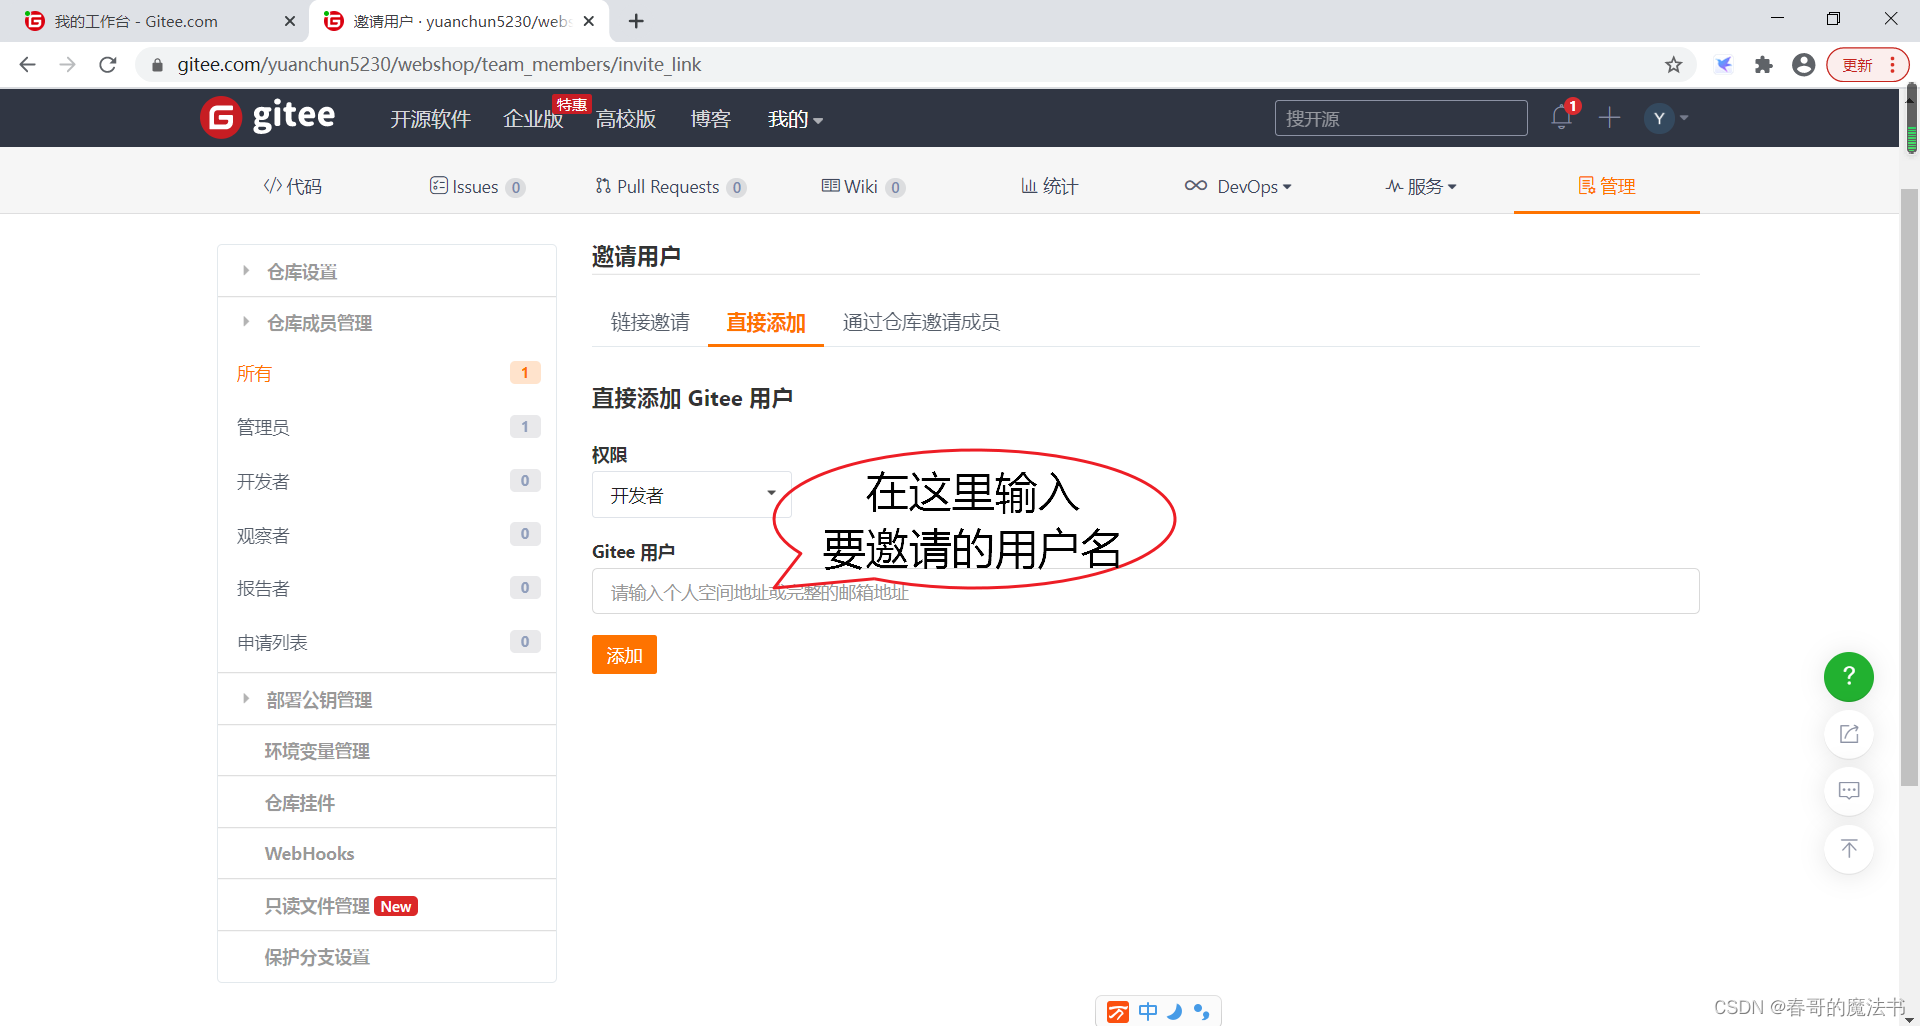Screen dimensions: 1920x1026
Task: Click the browser forward arrow
Action: [68, 65]
